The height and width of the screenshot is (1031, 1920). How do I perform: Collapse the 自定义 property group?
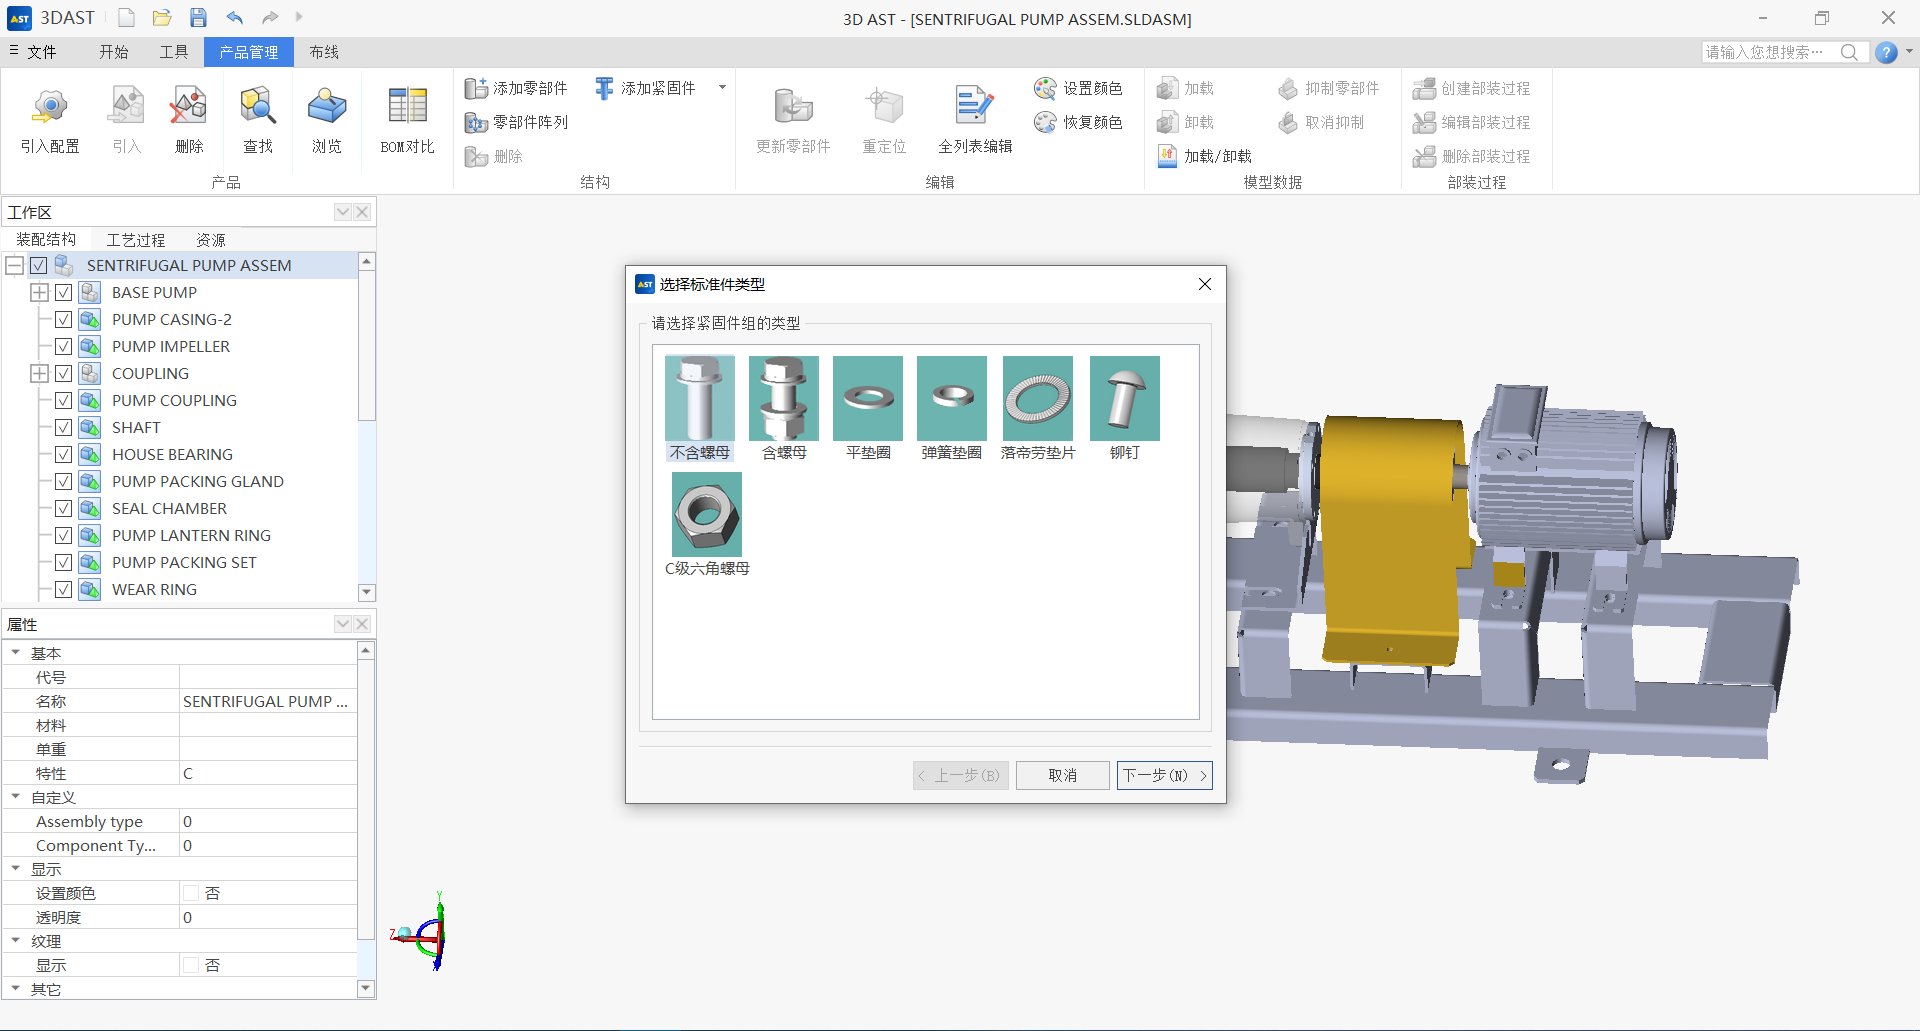(x=16, y=797)
